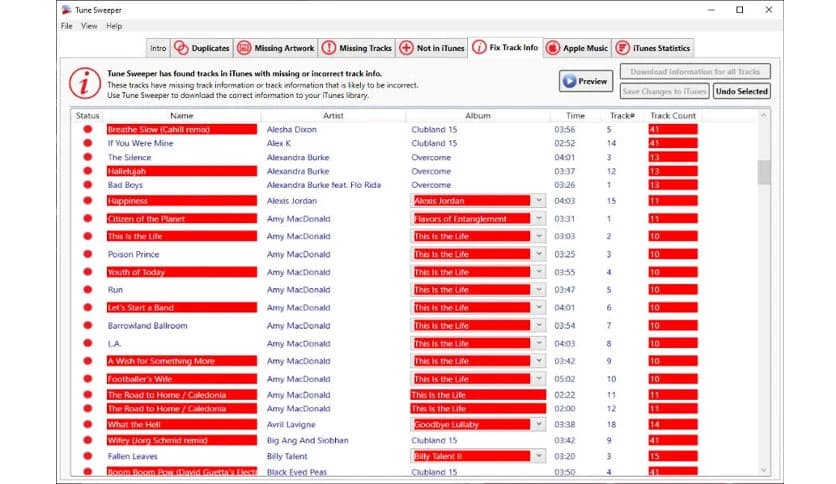836x484 pixels.
Task: Click artist Alexandra Burke feat. Flo Rida
Action: (324, 185)
